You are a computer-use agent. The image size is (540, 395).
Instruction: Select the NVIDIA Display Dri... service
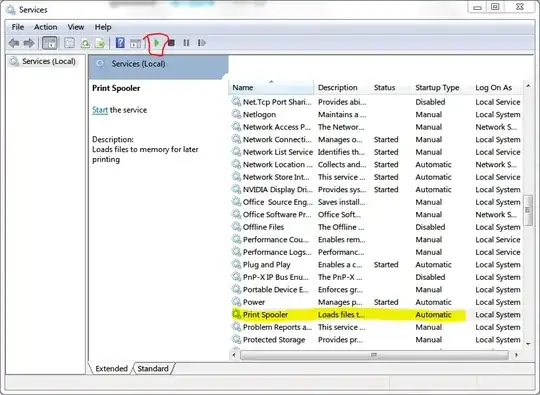pyautogui.click(x=278, y=189)
